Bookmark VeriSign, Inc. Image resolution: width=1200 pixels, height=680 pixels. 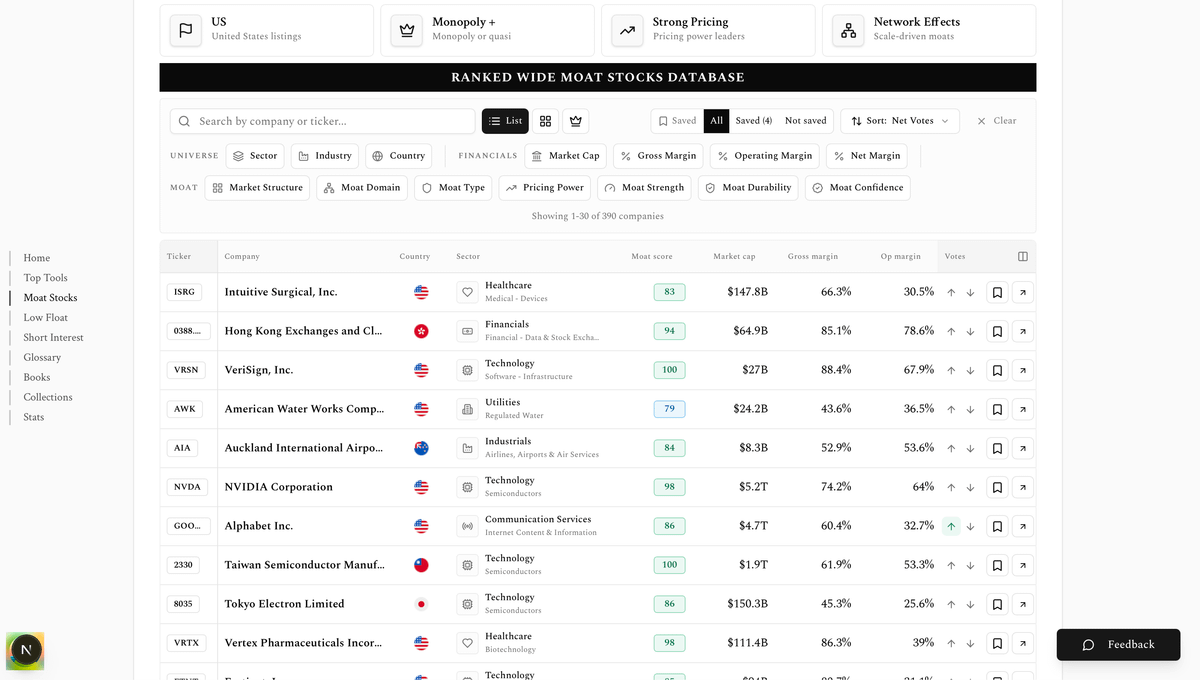(x=997, y=370)
